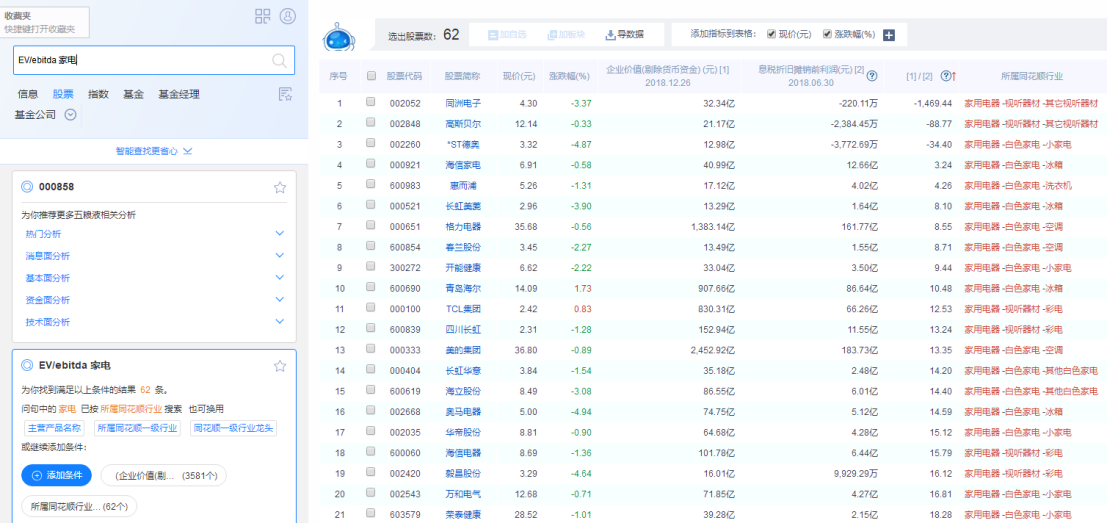Click the 企业价值 (3581个) condition chip
This screenshot has width=1108, height=523.
[164, 476]
